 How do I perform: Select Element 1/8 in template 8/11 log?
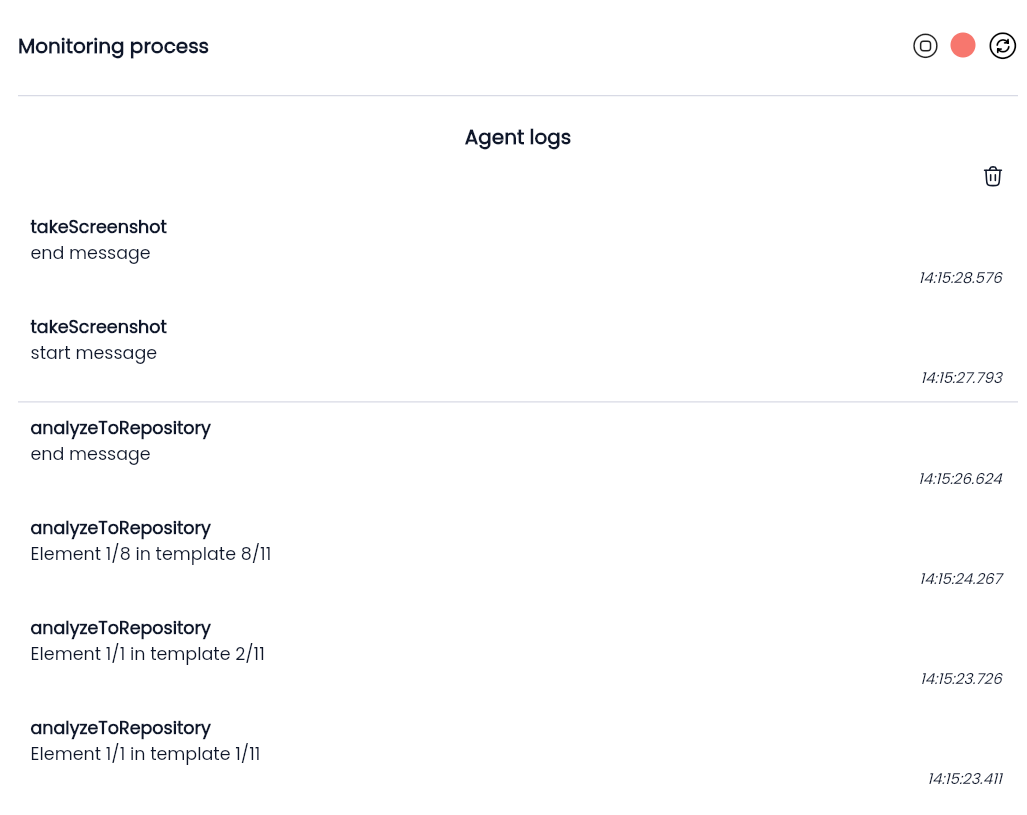517,553
